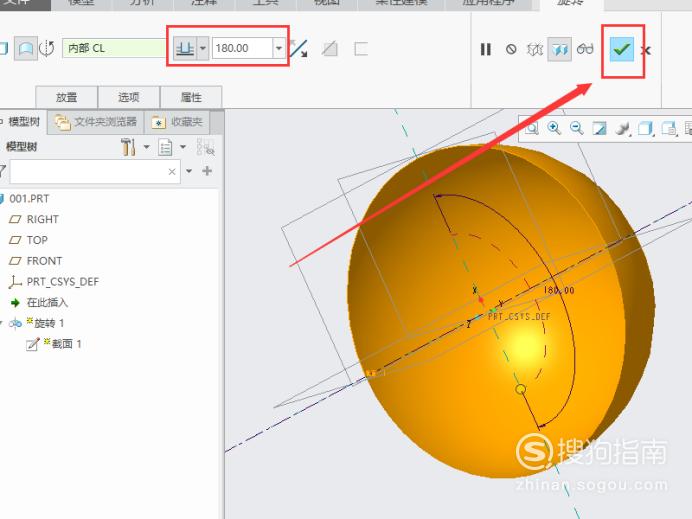Click the tree show list icon

point(165,147)
